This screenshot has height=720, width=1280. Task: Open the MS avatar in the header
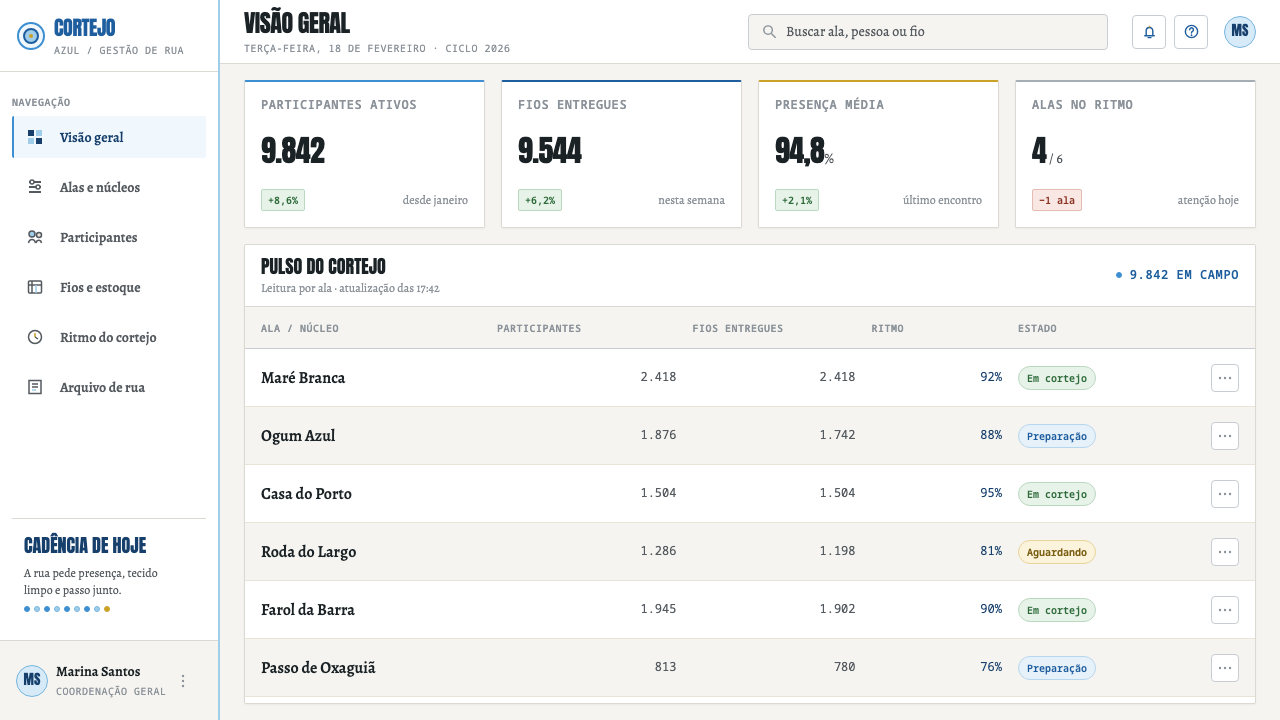point(1240,32)
